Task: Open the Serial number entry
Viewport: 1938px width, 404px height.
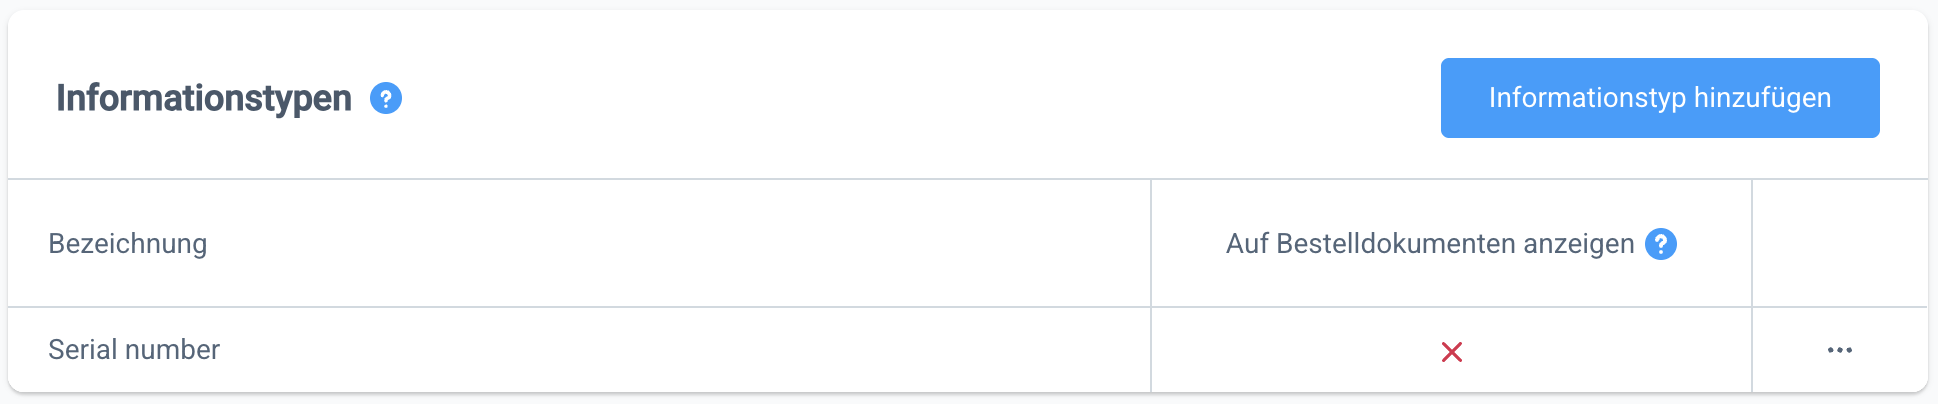Action: 134,350
